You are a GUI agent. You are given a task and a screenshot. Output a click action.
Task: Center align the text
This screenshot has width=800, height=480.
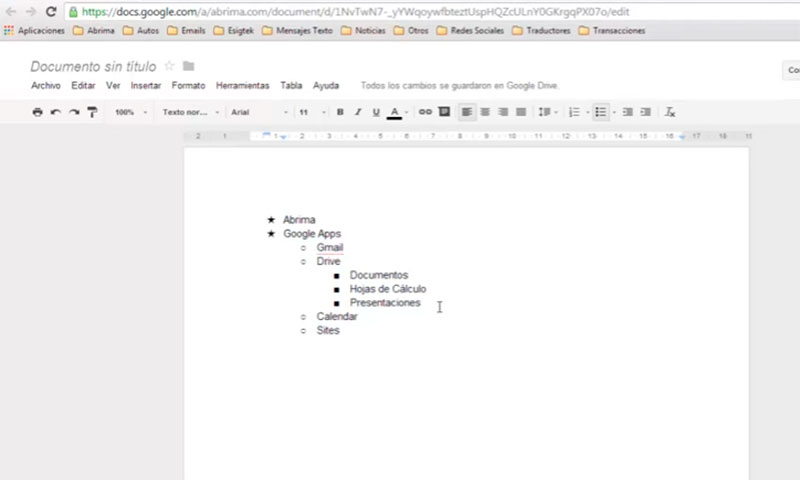485,112
